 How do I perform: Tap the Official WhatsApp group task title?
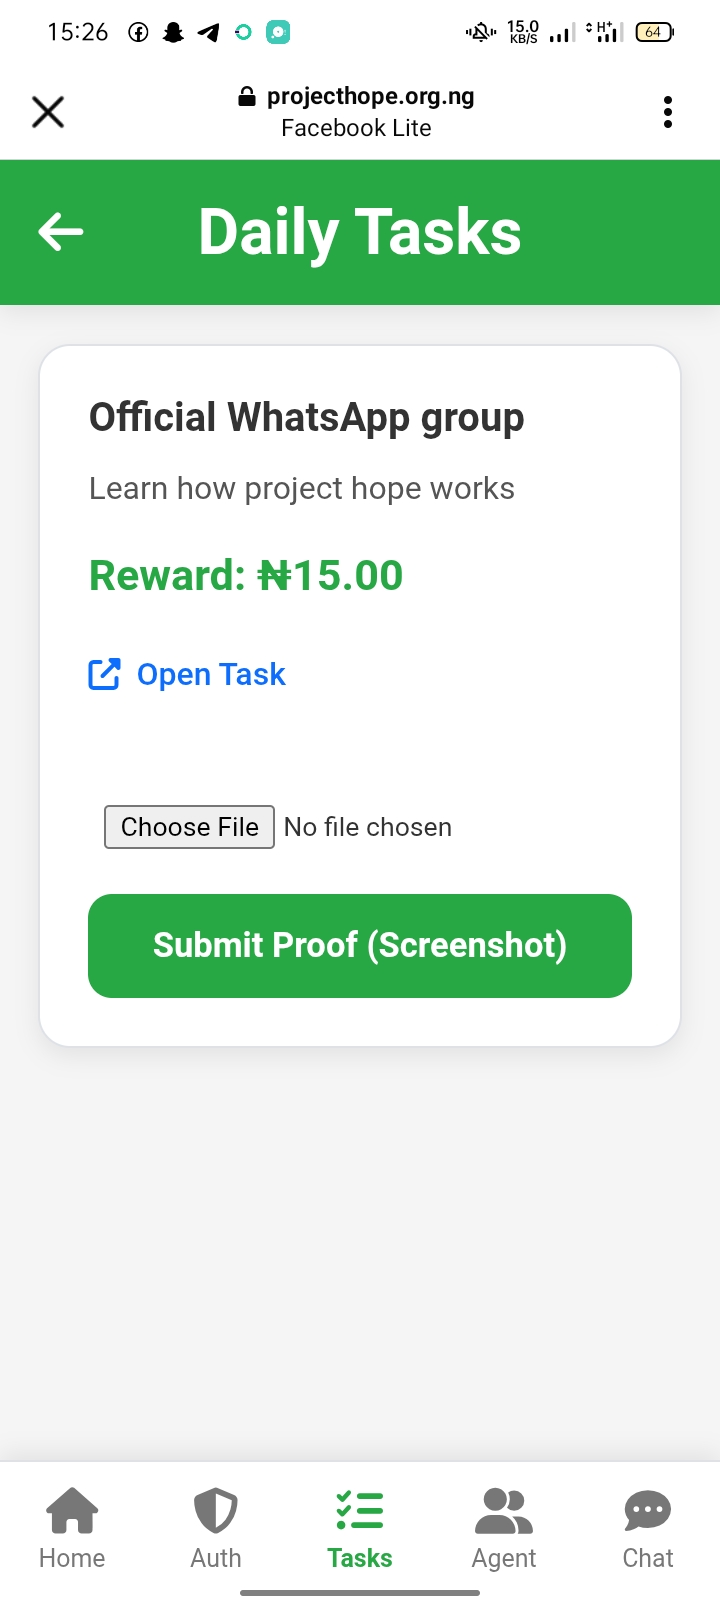point(307,417)
